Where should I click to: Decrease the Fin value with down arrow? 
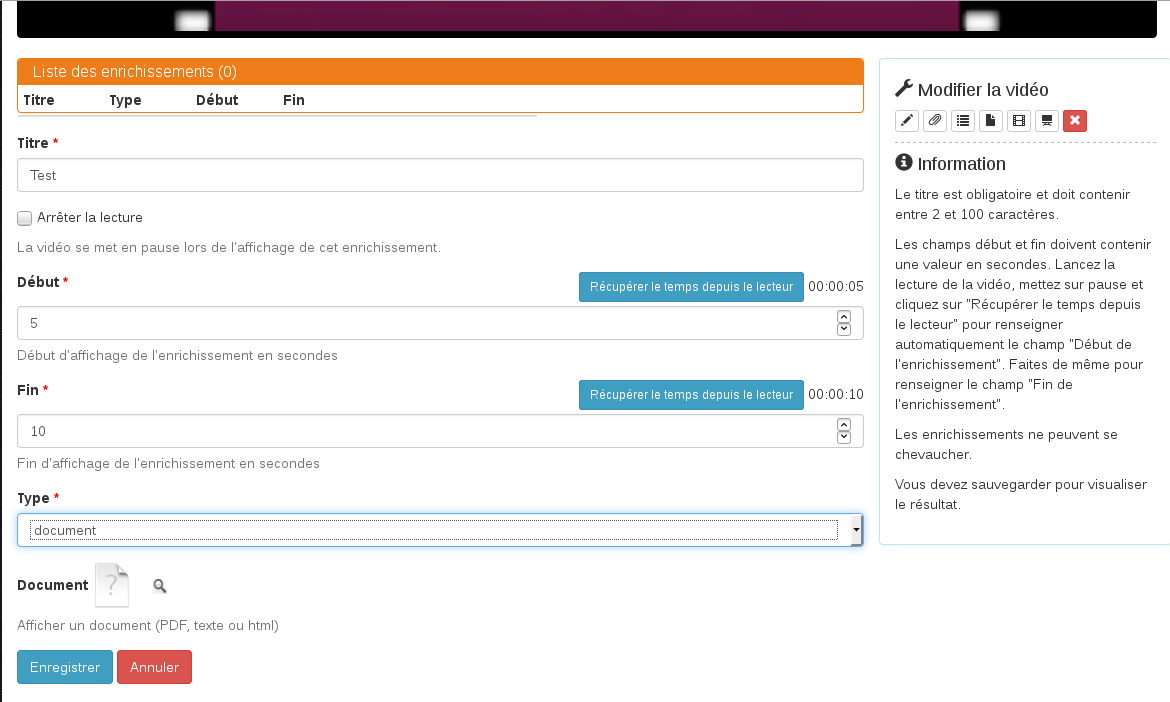[x=843, y=437]
